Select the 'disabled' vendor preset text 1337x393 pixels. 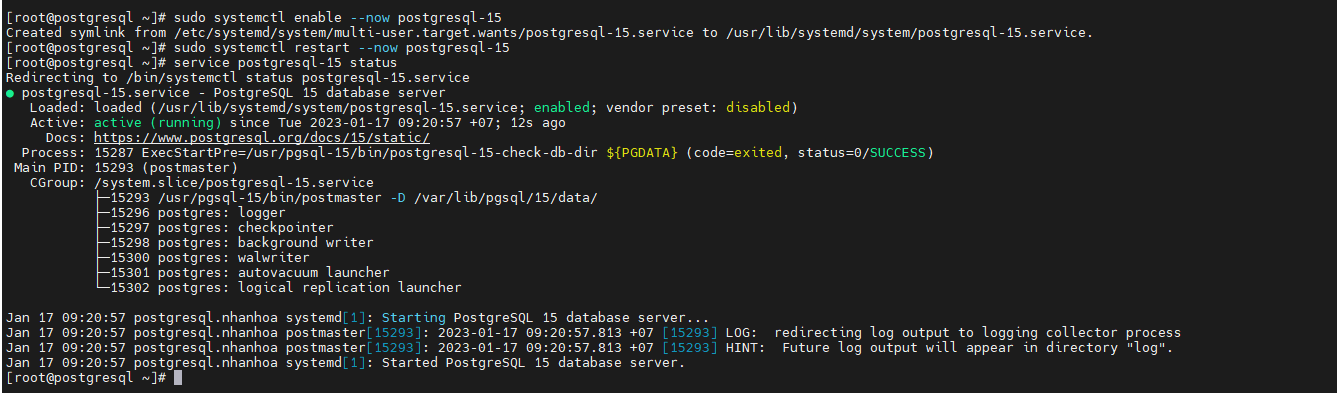click(x=758, y=107)
